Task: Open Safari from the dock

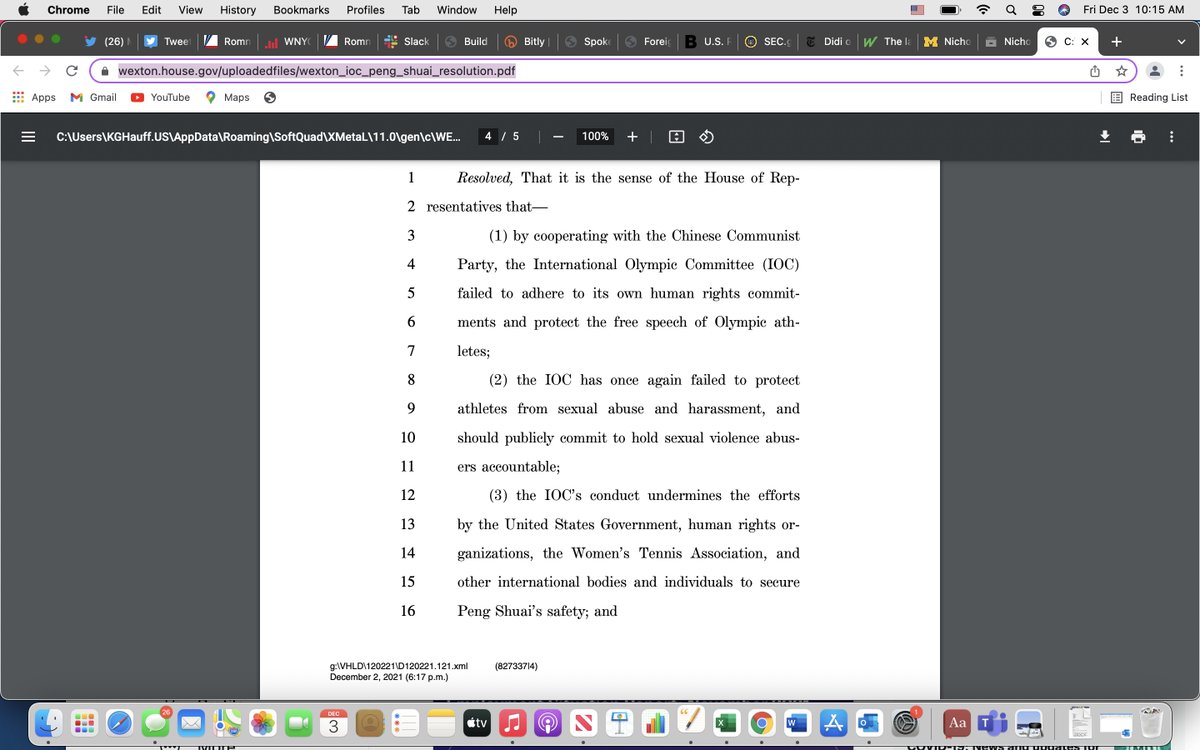Action: click(121, 723)
